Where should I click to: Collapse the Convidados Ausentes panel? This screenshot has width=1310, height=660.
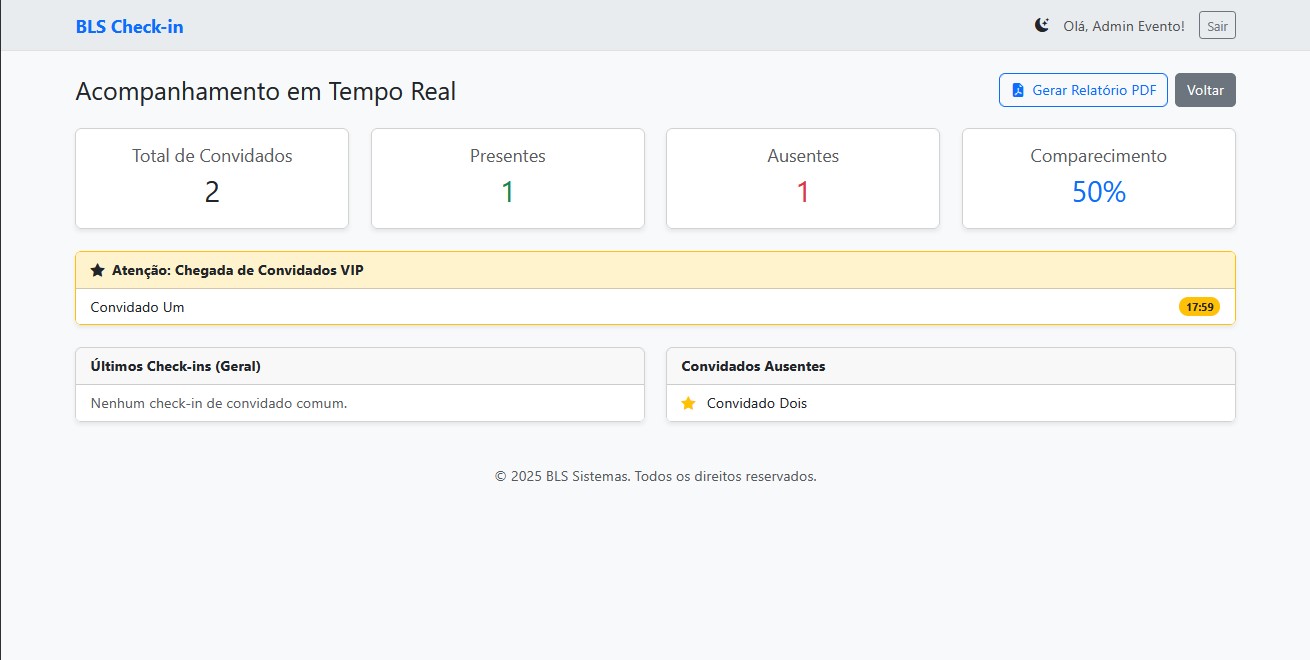(752, 366)
